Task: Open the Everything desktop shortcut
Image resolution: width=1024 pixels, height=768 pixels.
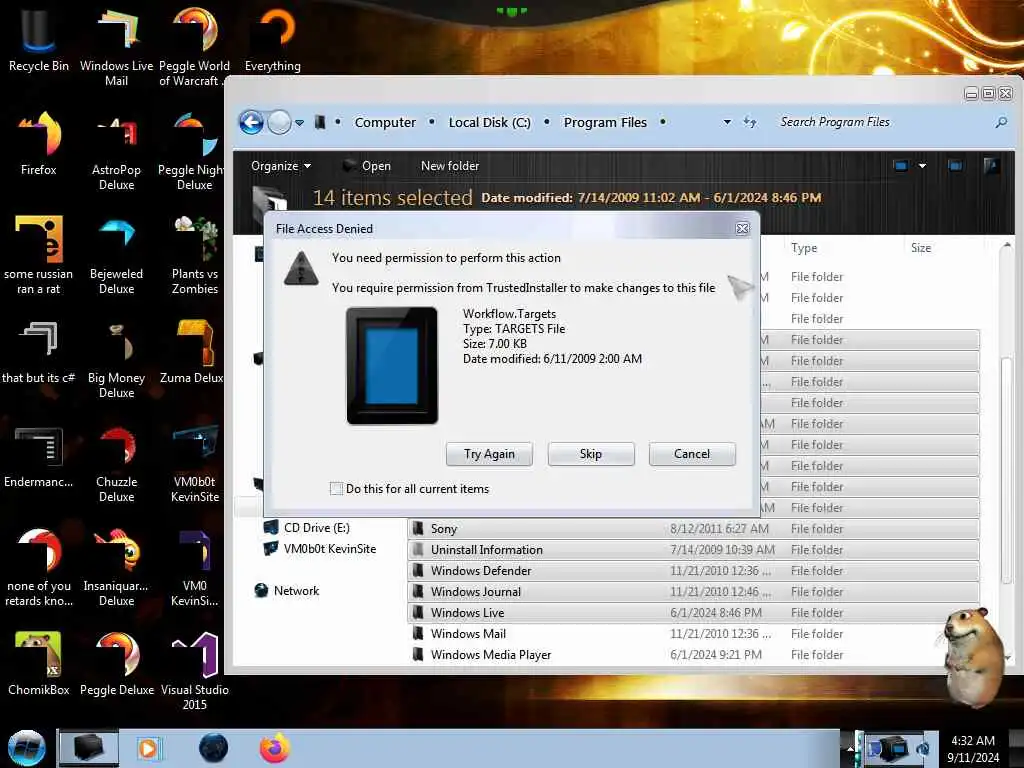Action: [x=272, y=39]
